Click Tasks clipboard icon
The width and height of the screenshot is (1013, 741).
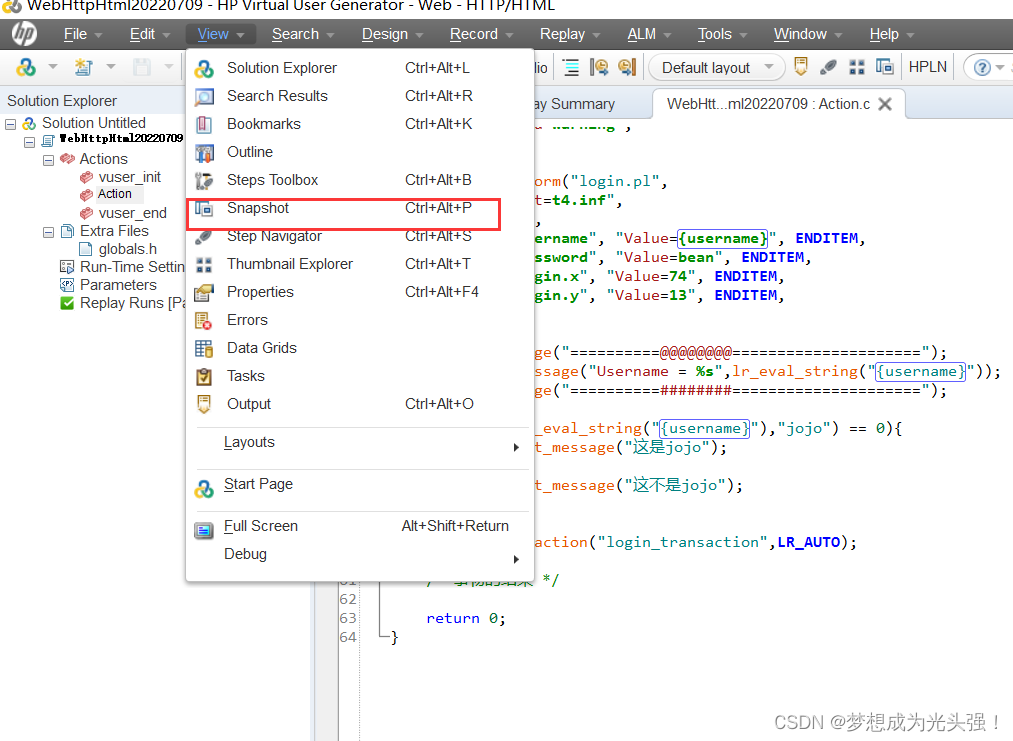point(204,377)
